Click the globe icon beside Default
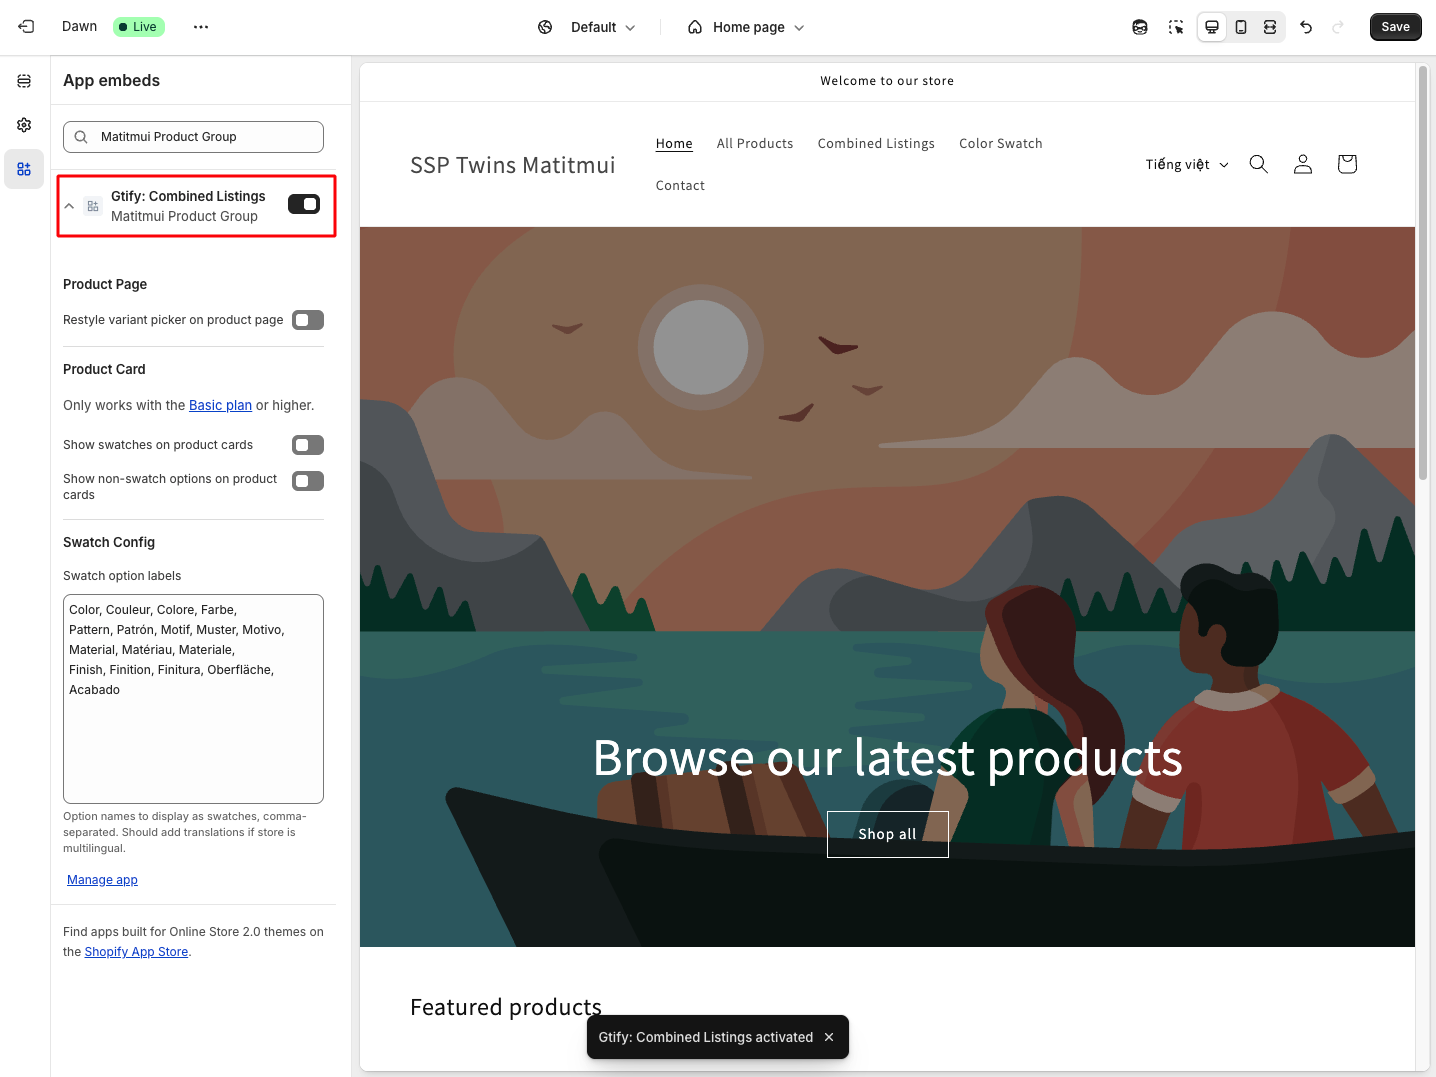The image size is (1436, 1077). [x=545, y=27]
